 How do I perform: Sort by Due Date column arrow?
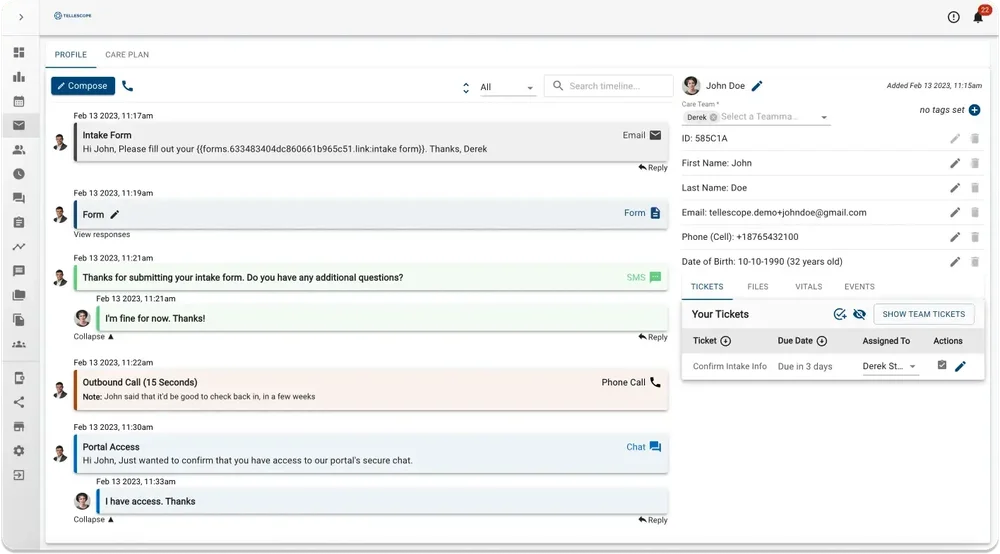point(822,341)
